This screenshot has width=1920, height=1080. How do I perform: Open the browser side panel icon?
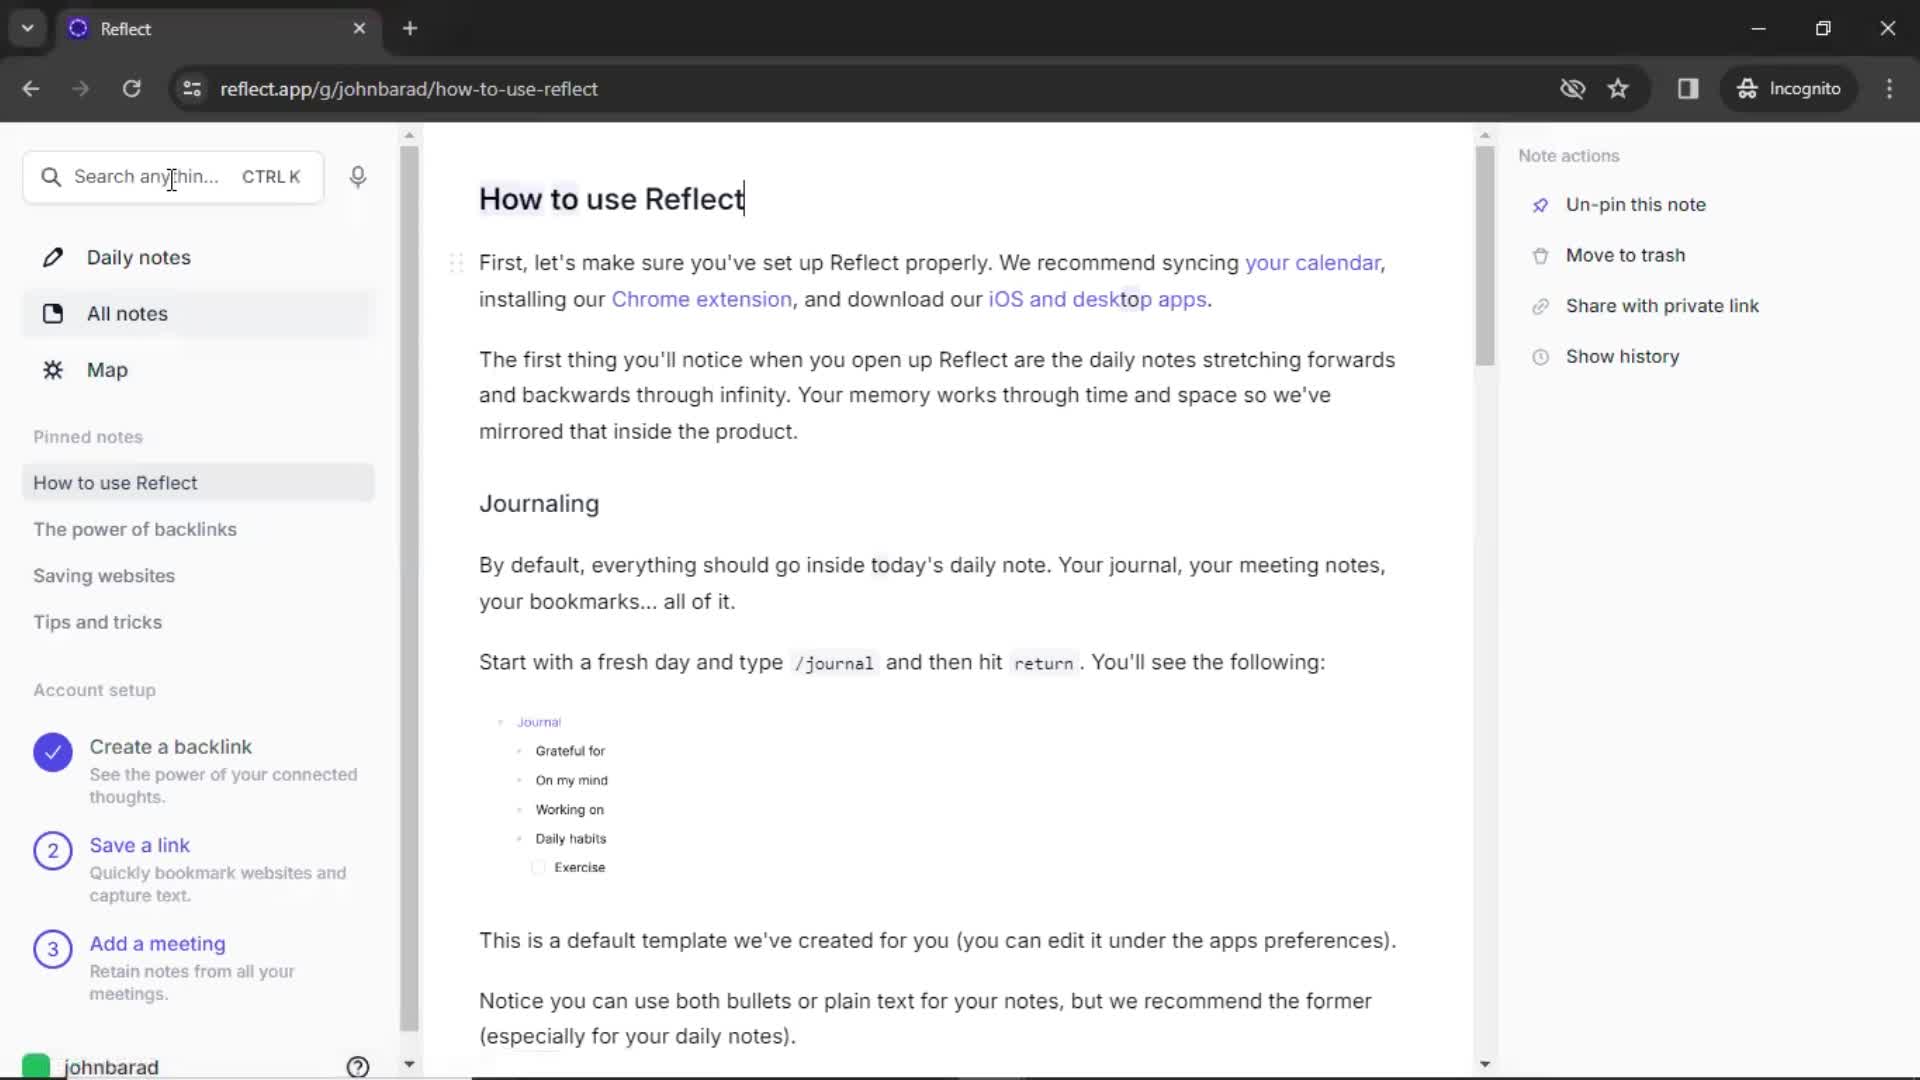[x=1688, y=89]
